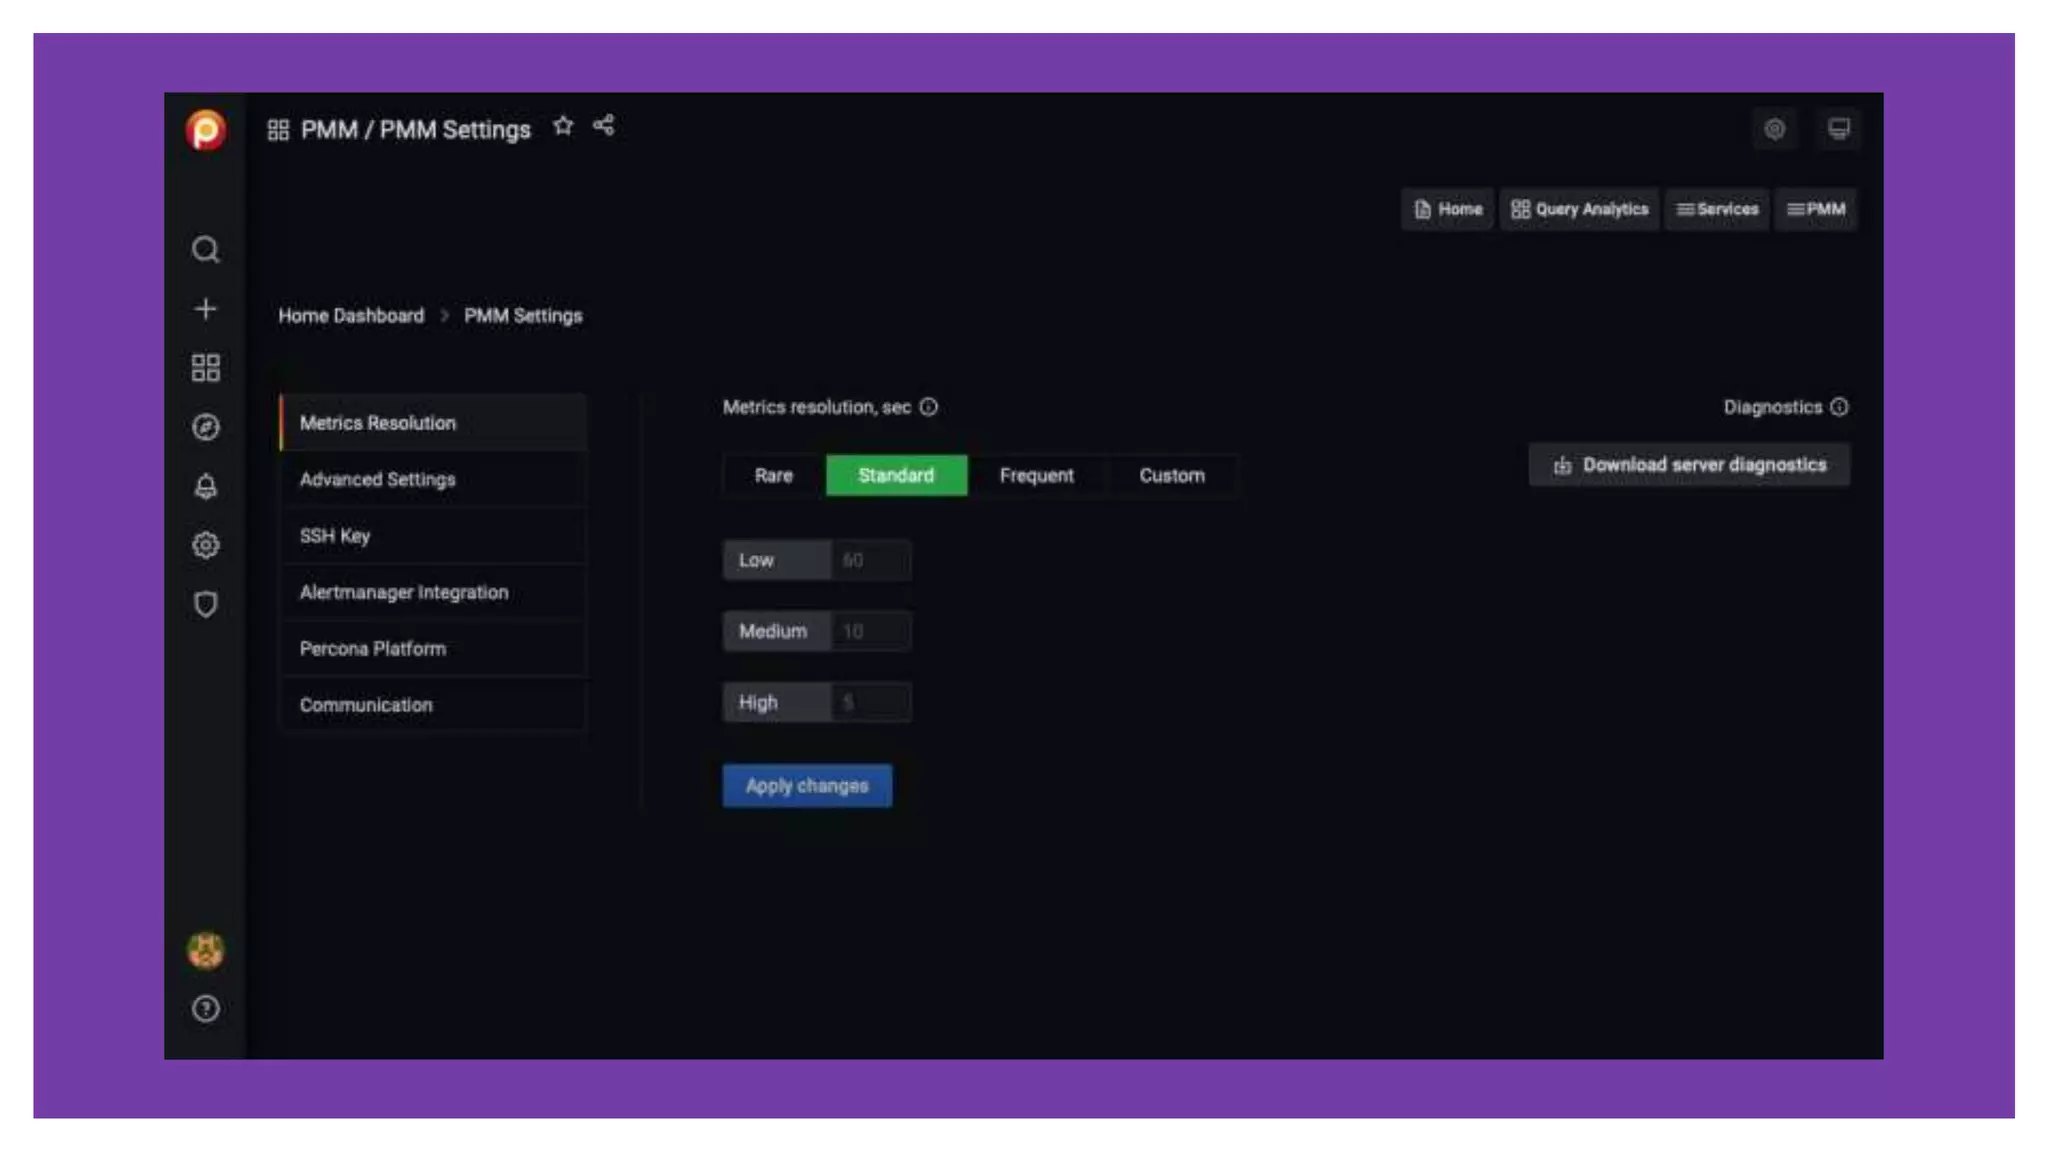Click the Percona PMM logo icon
This screenshot has width=2048, height=1152.
[206, 130]
